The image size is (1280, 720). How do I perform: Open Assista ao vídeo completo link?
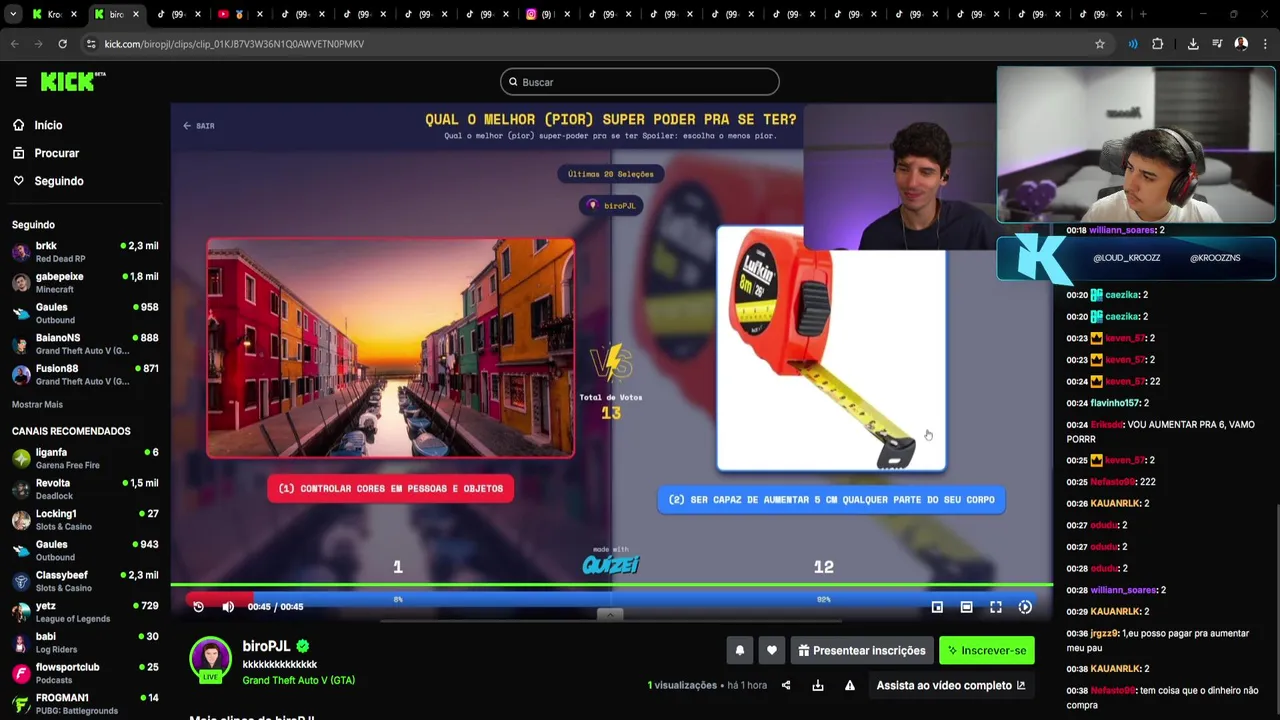coord(951,685)
